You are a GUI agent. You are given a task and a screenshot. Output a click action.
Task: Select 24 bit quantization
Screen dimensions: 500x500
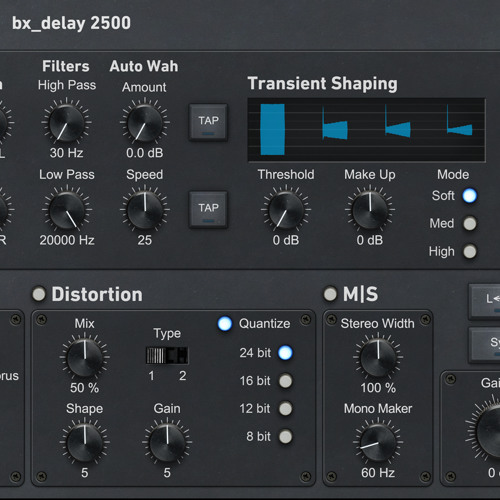(285, 353)
